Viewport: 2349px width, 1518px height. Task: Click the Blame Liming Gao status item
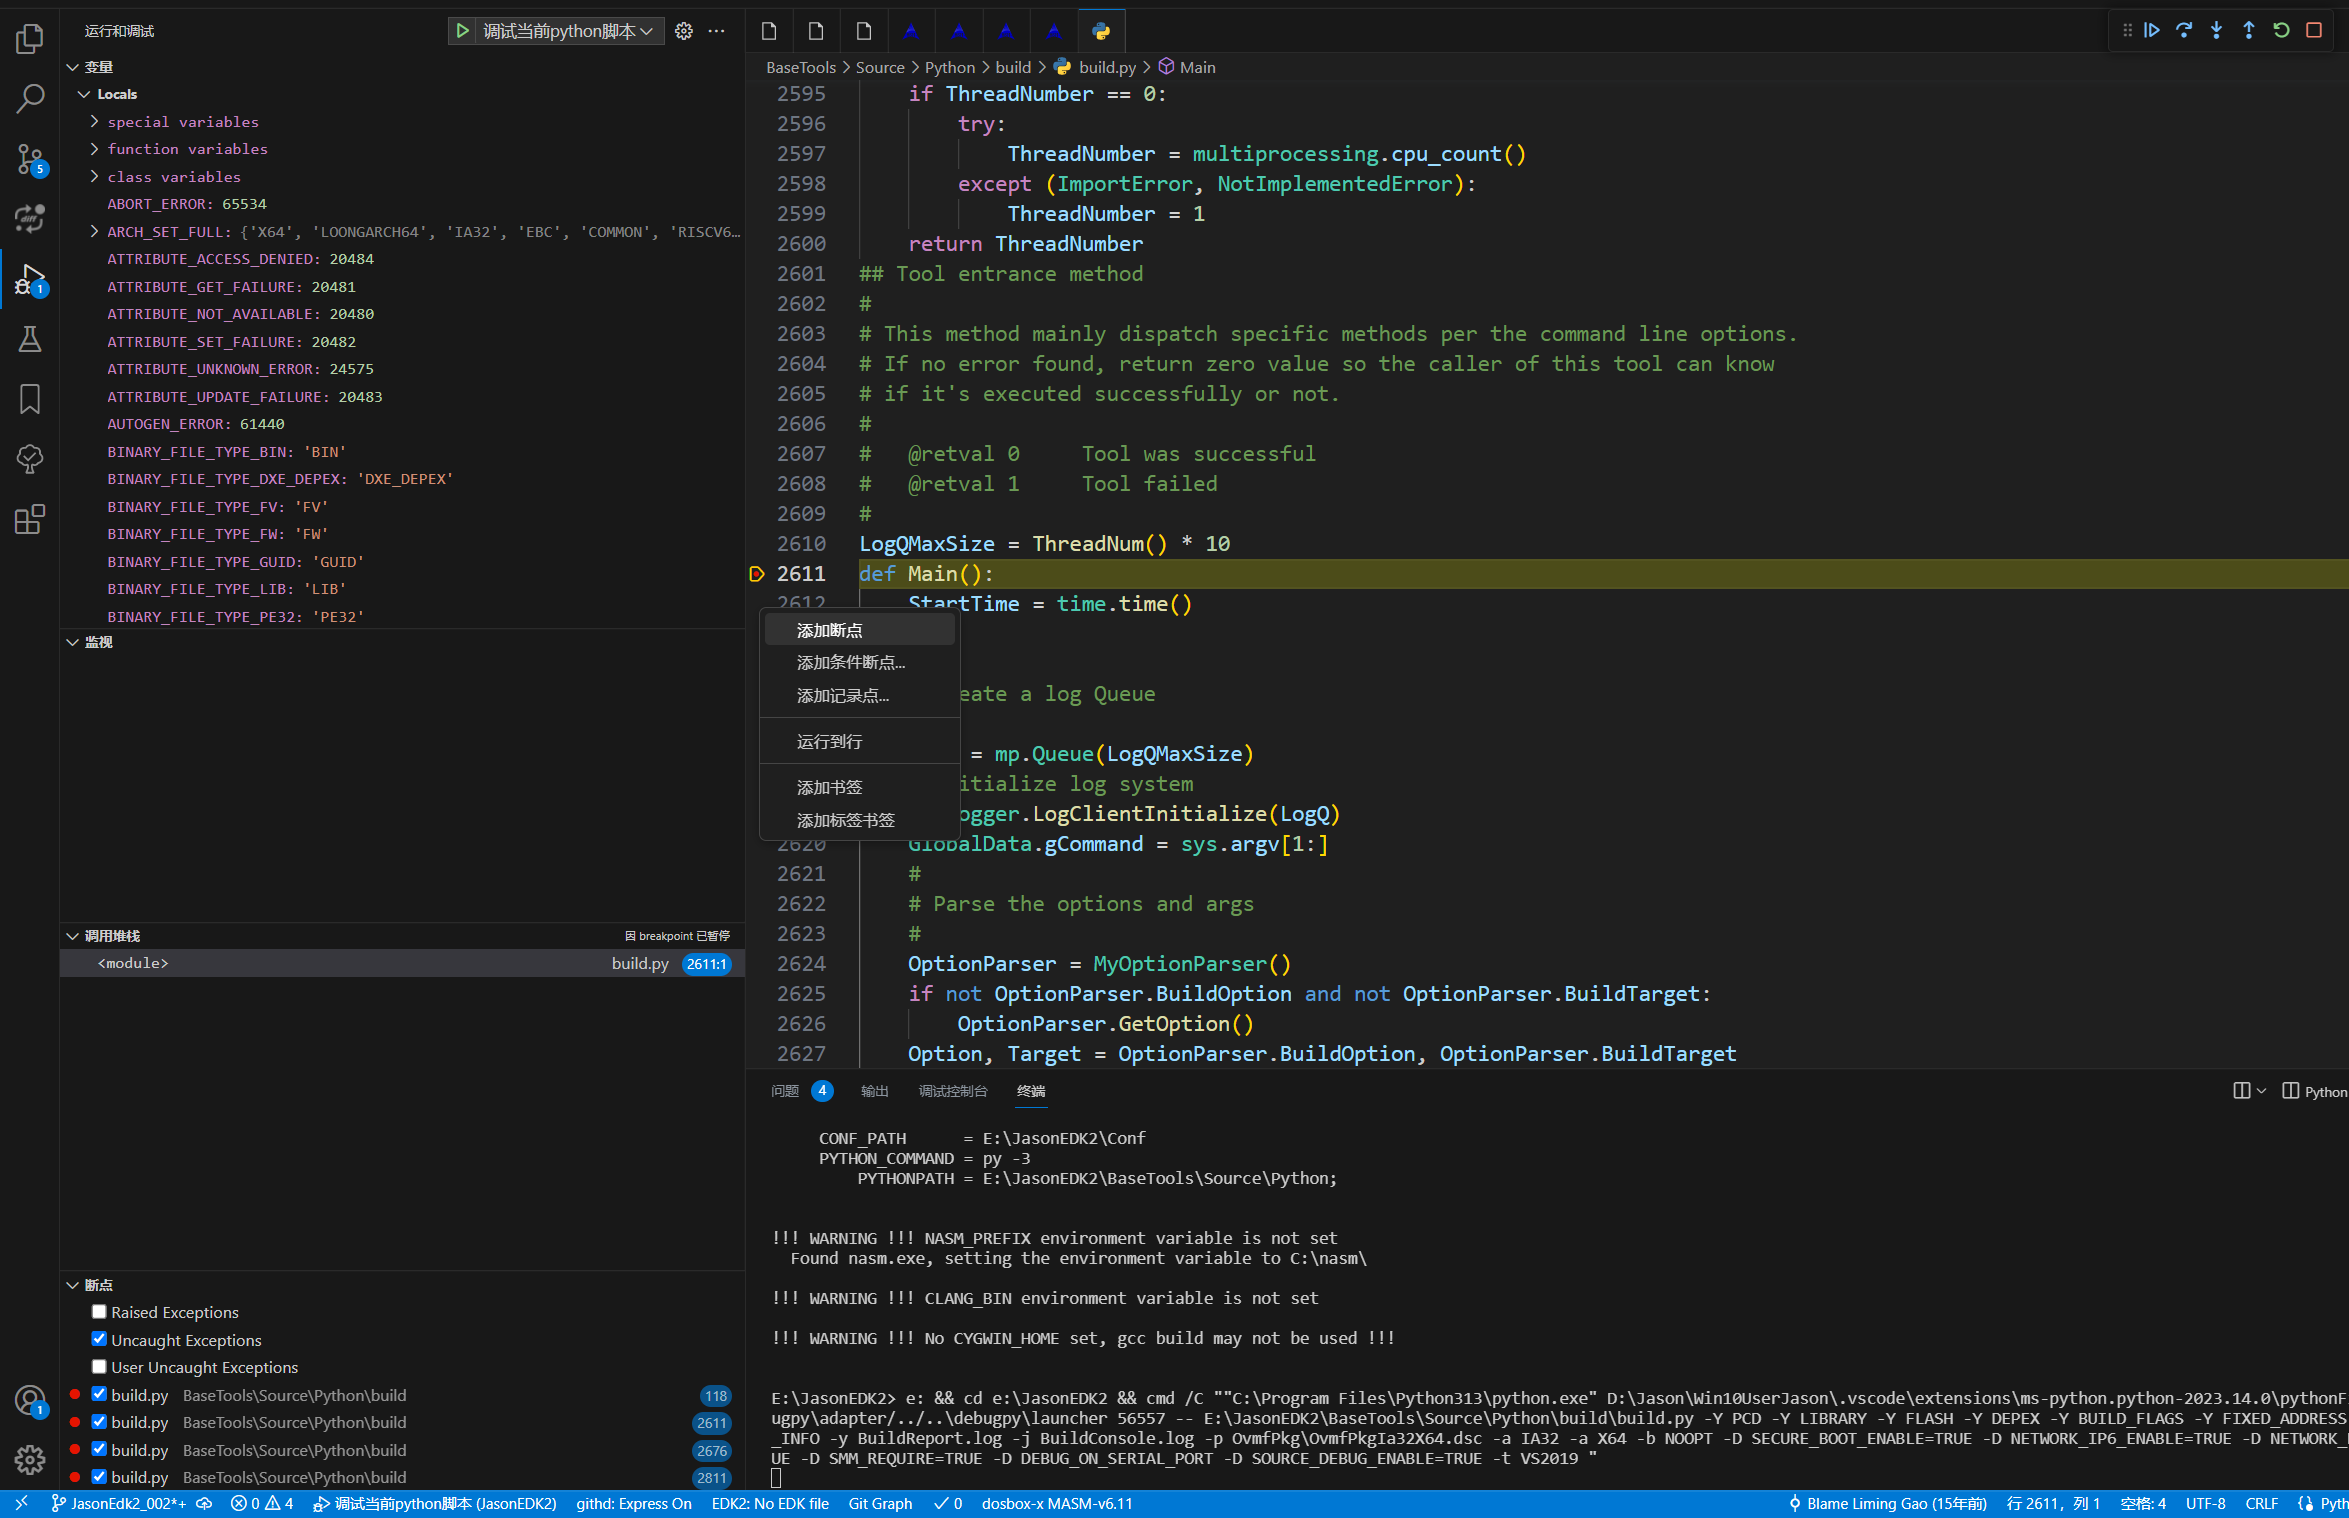[1887, 1503]
